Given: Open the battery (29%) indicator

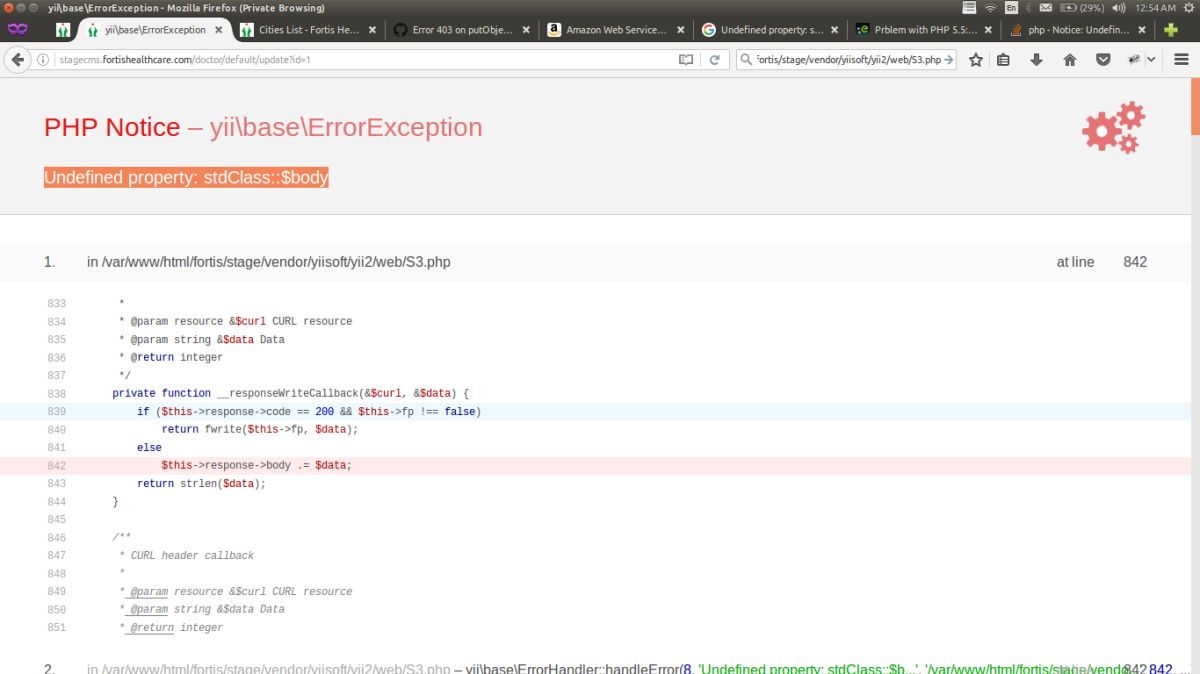Looking at the screenshot, I should [x=1082, y=7].
